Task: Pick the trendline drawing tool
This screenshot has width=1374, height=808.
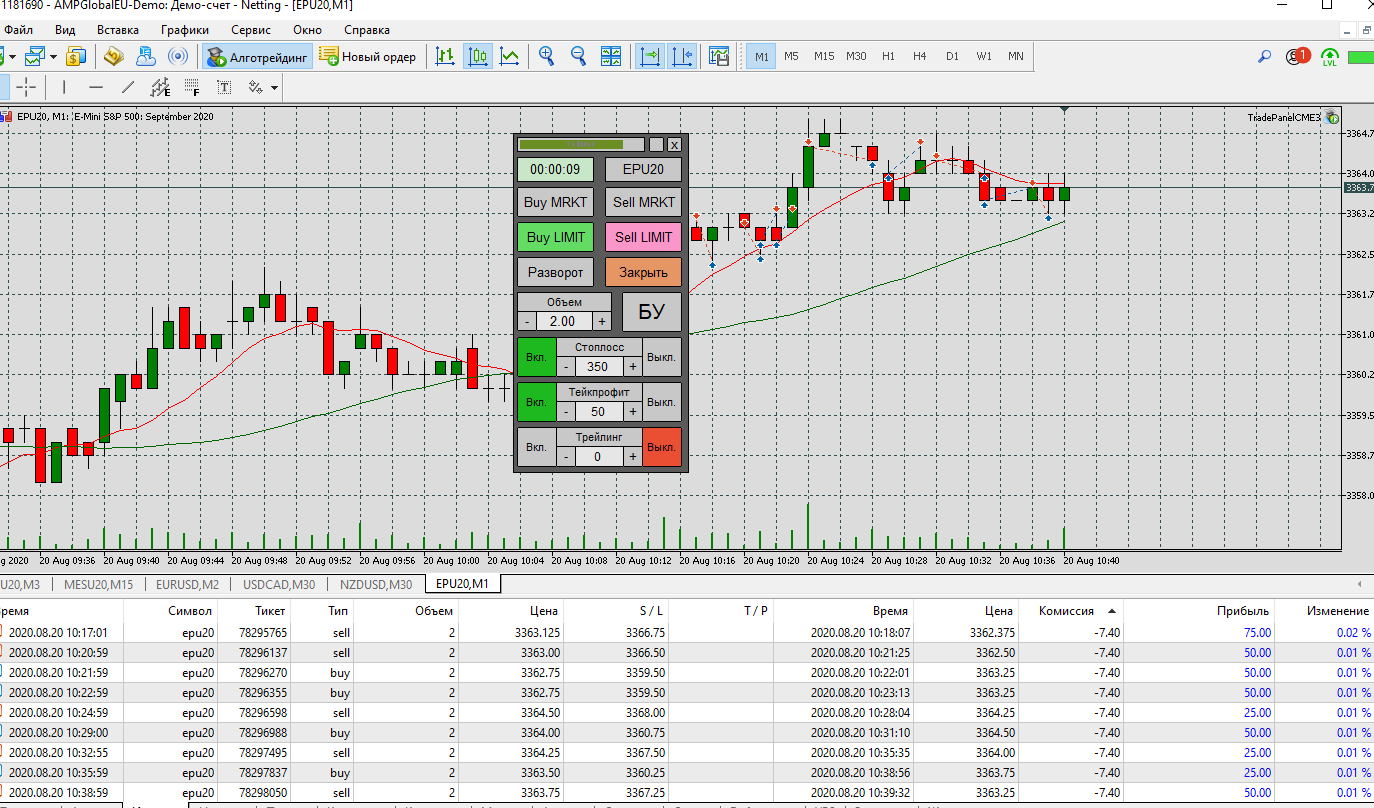Action: 127,87
